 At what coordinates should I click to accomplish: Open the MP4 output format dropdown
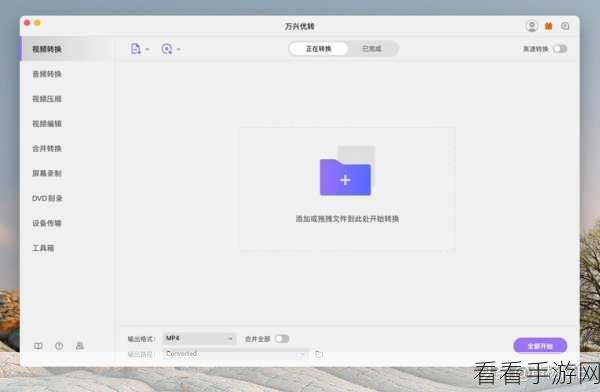pos(199,338)
